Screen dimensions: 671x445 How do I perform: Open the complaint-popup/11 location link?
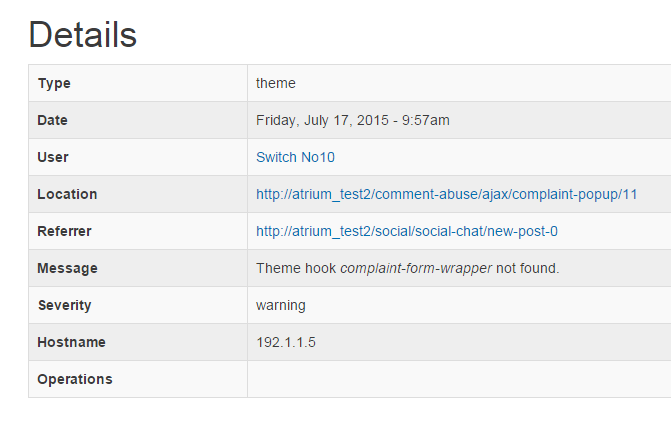447,194
